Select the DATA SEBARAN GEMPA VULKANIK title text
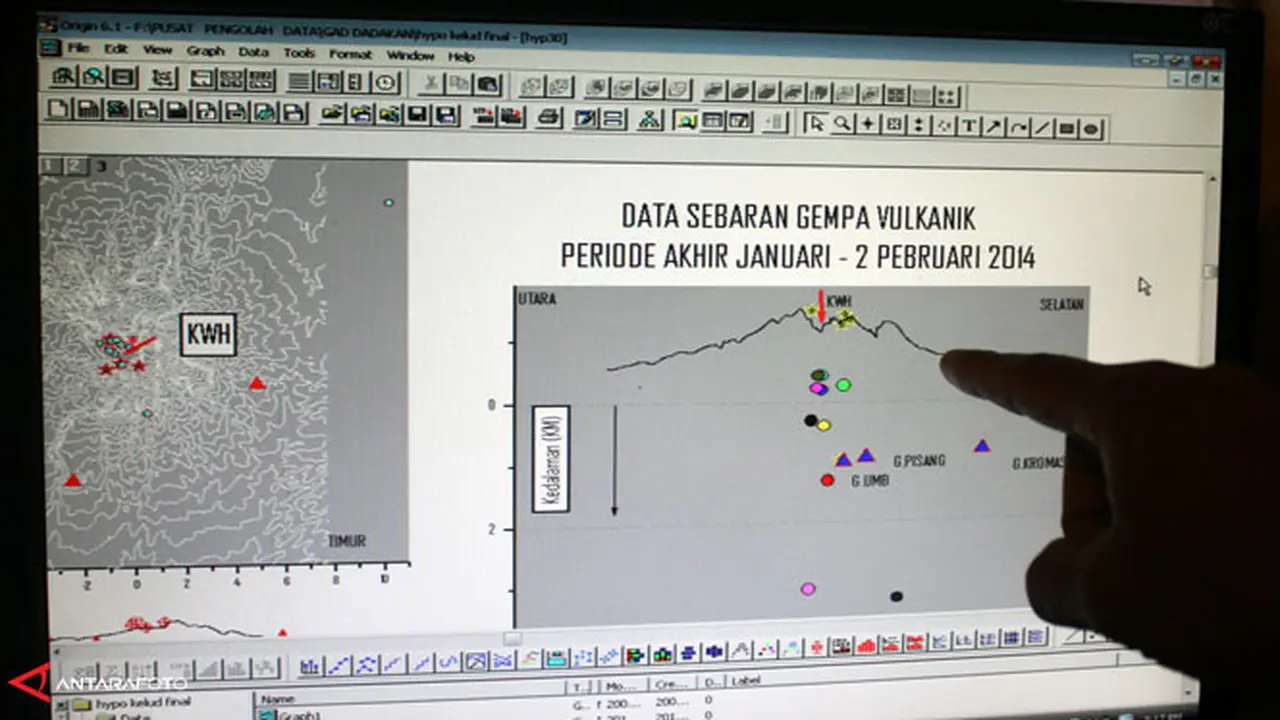This screenshot has width=1280, height=720. pyautogui.click(x=798, y=216)
